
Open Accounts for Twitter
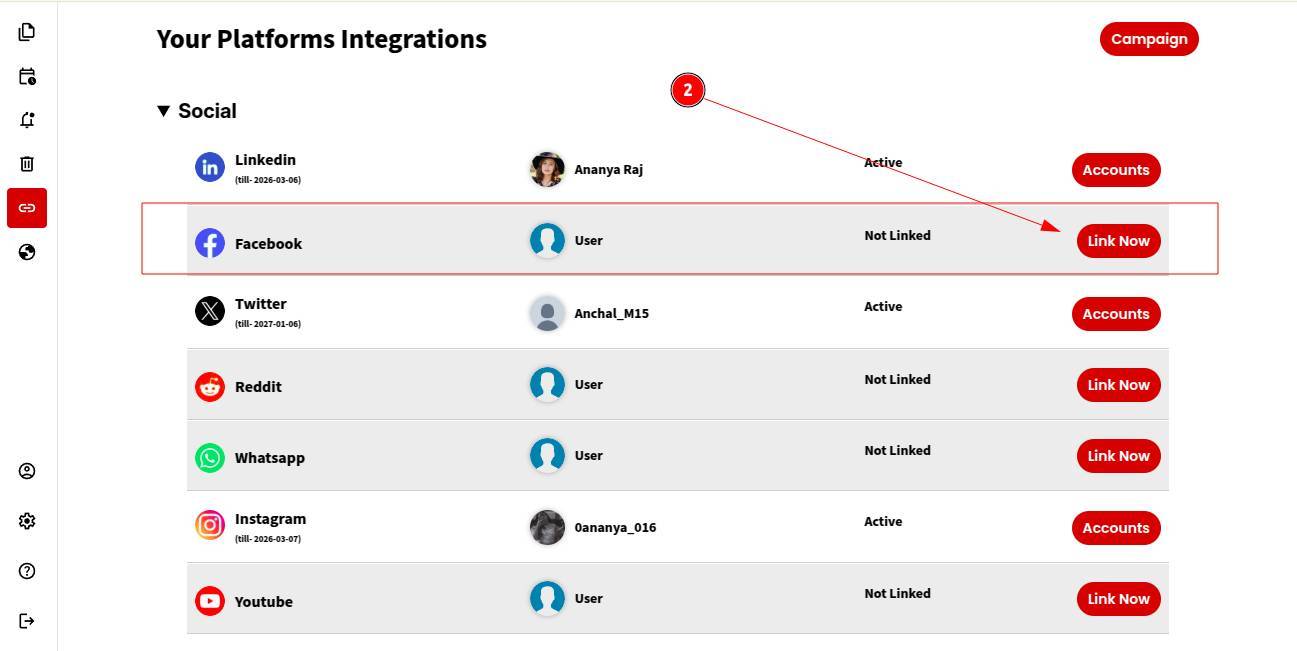point(1116,314)
